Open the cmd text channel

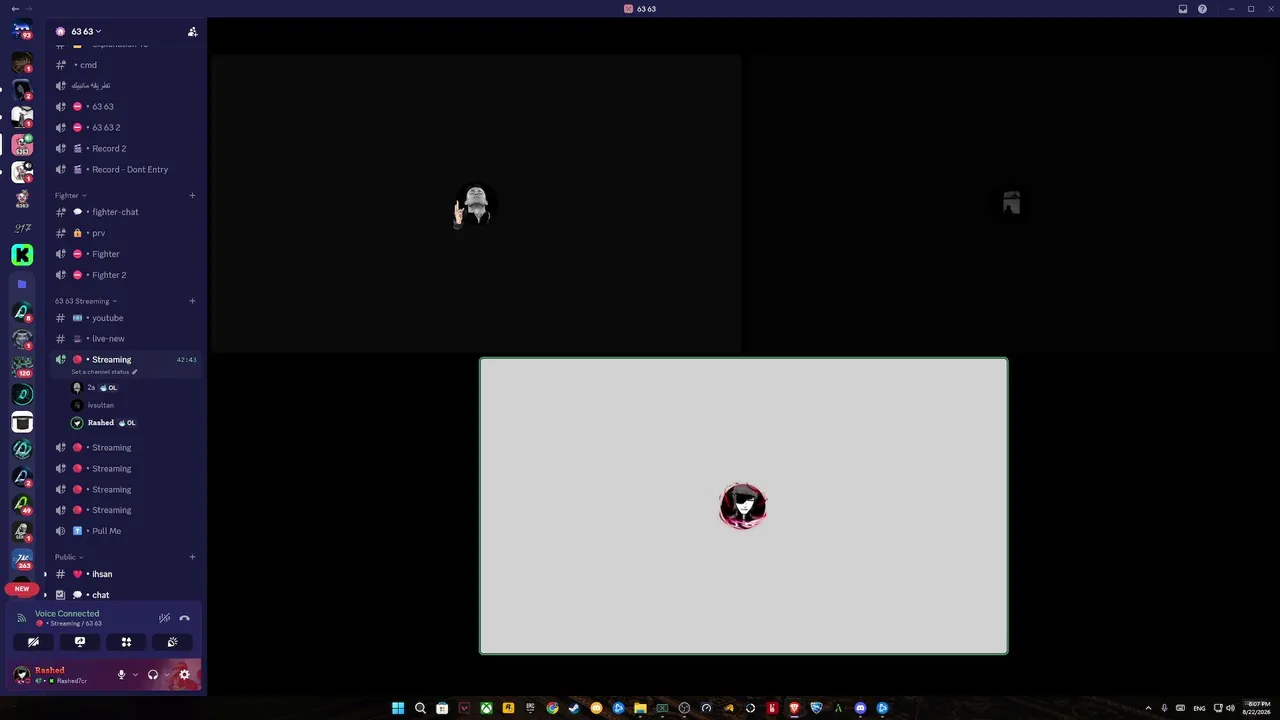click(126, 65)
